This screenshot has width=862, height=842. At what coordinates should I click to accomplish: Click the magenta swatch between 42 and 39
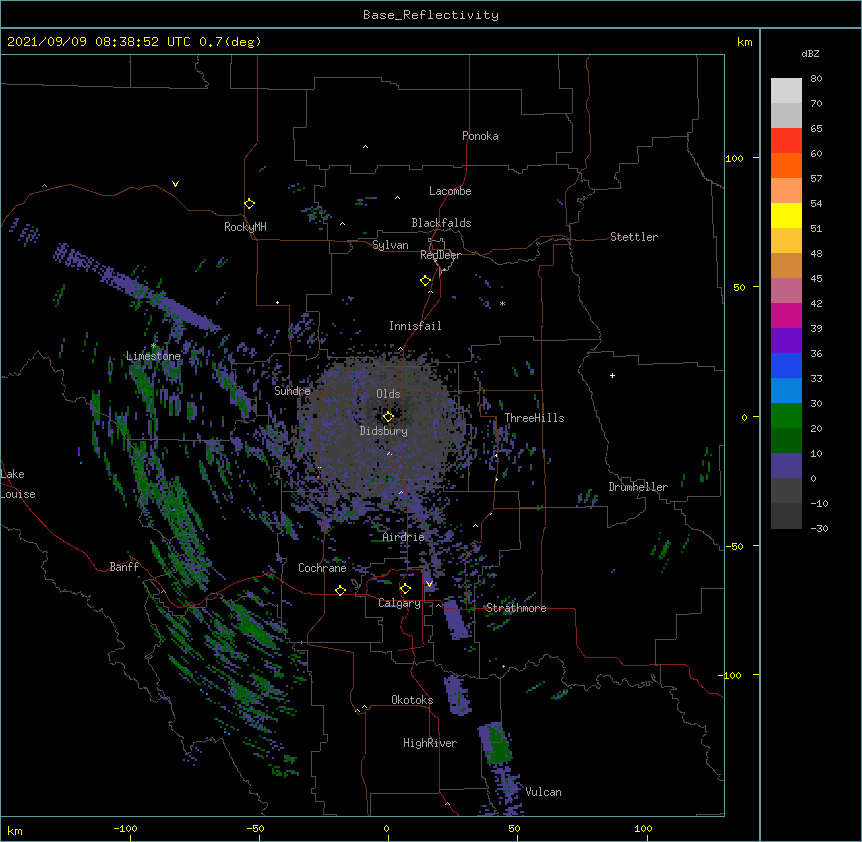[x=786, y=316]
